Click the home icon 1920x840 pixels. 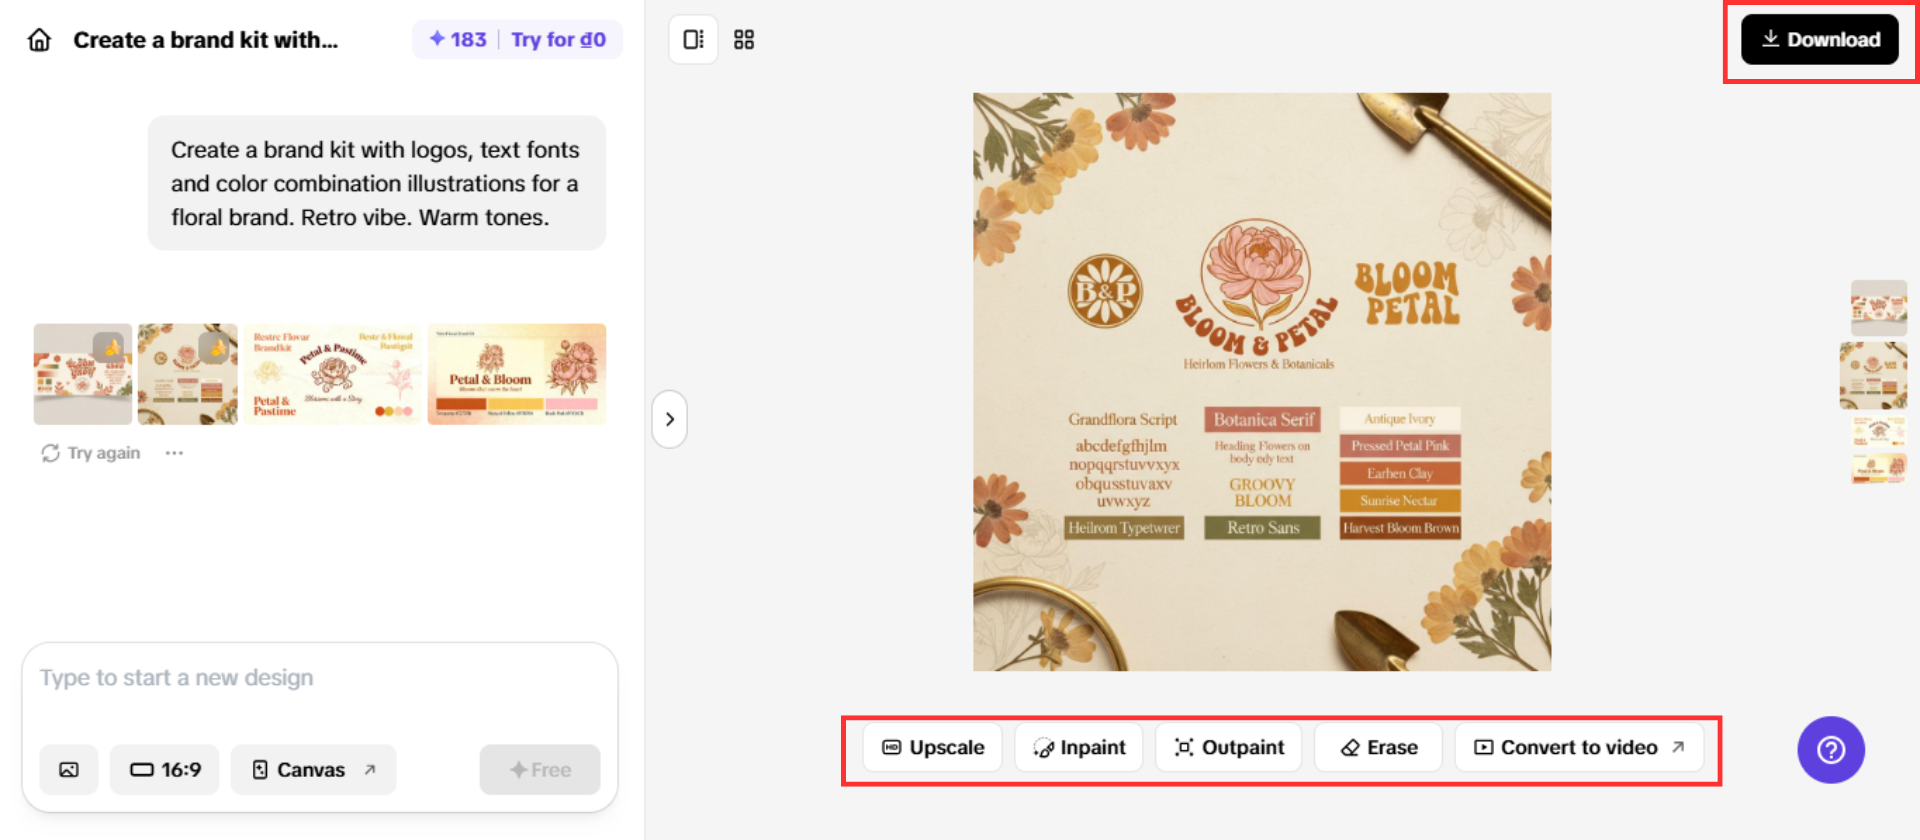click(39, 40)
